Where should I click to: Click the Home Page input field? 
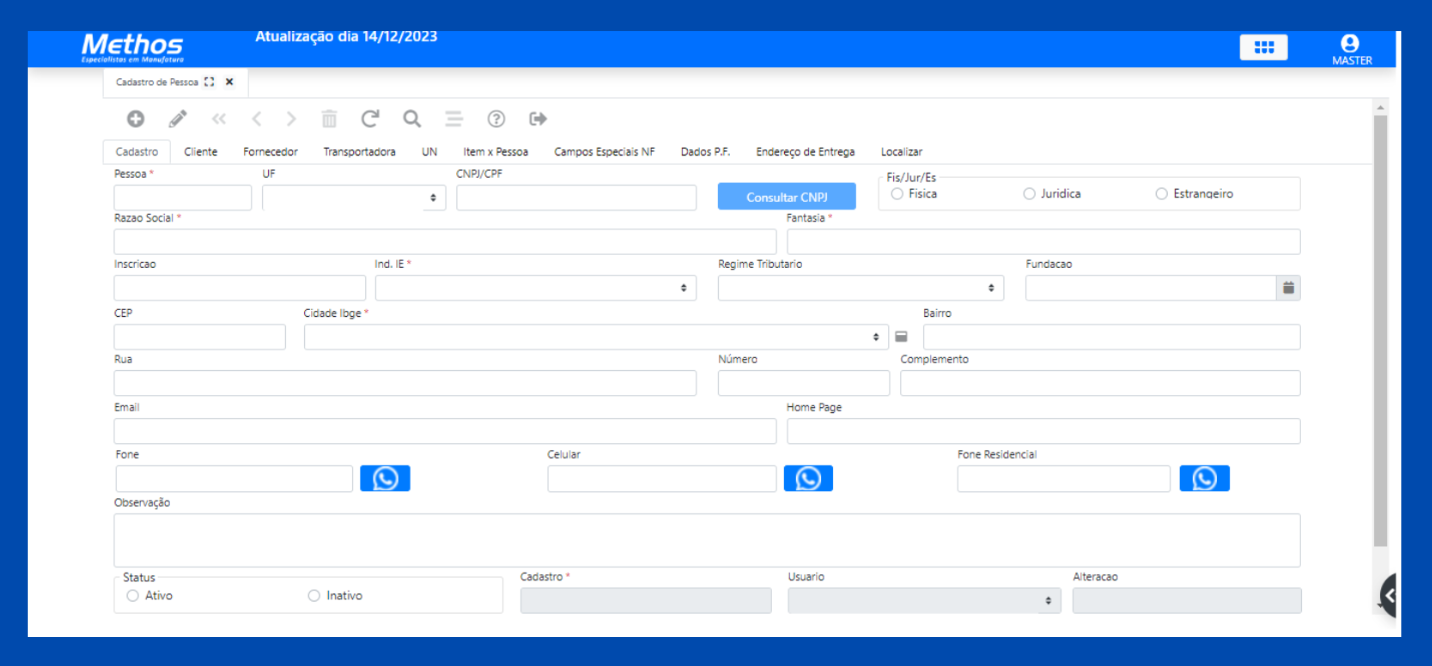[1044, 431]
